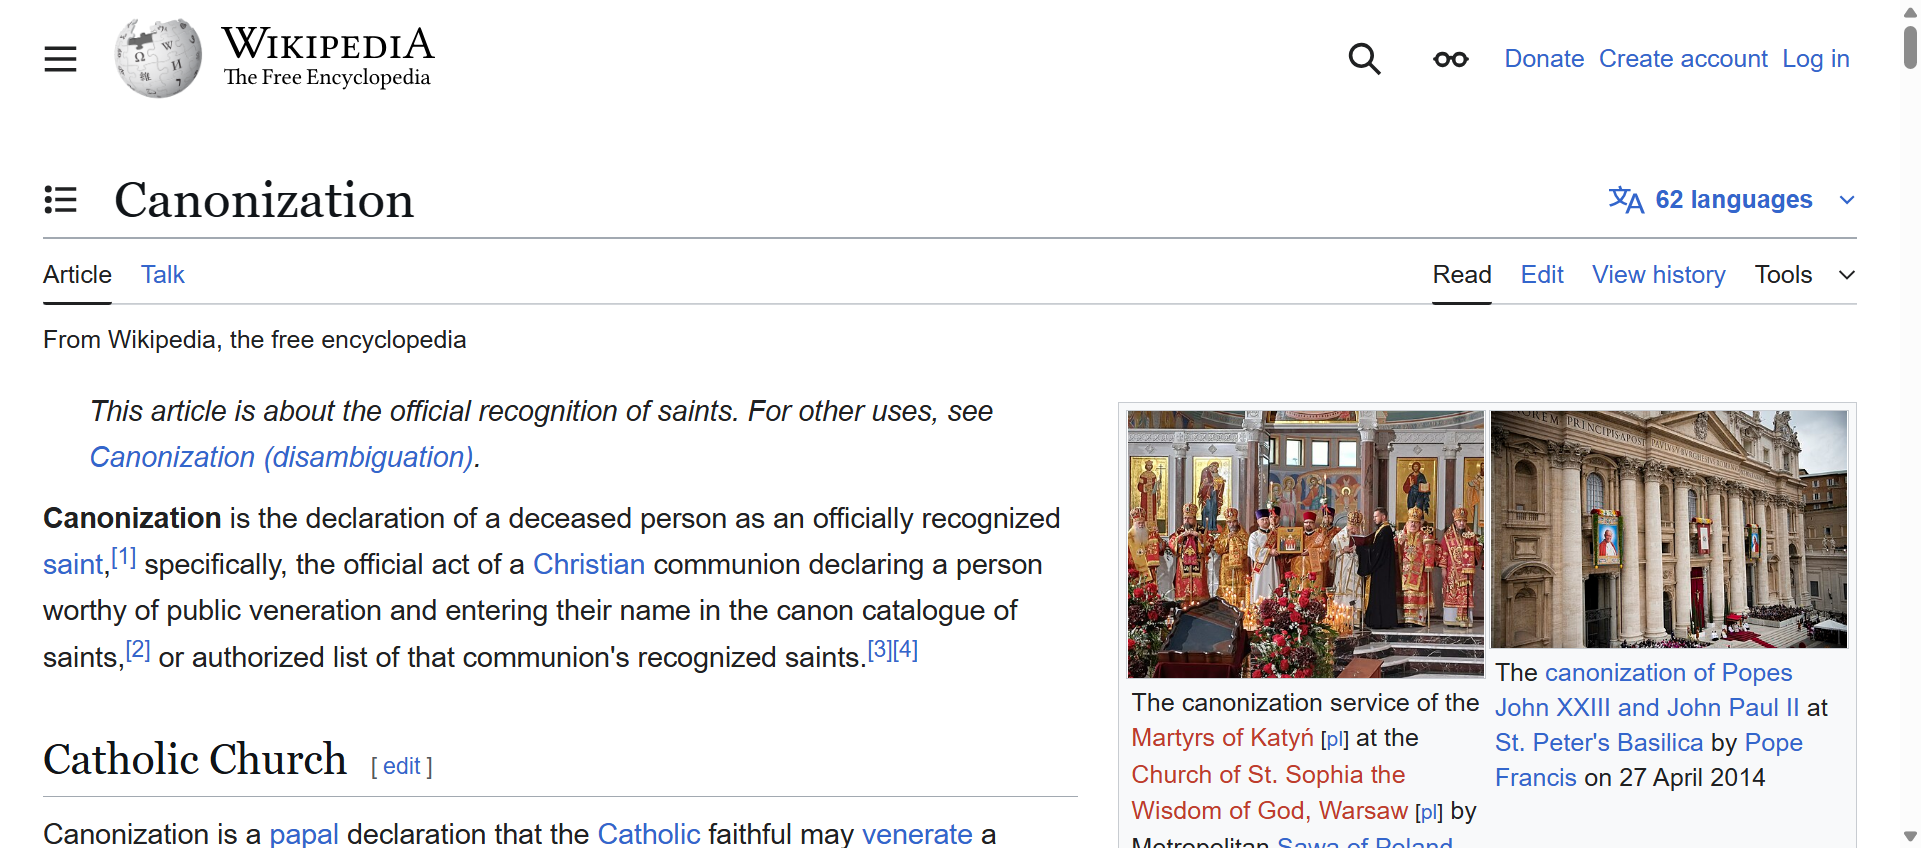Open Canonization (disambiguation) link
The height and width of the screenshot is (848, 1921).
click(x=282, y=457)
